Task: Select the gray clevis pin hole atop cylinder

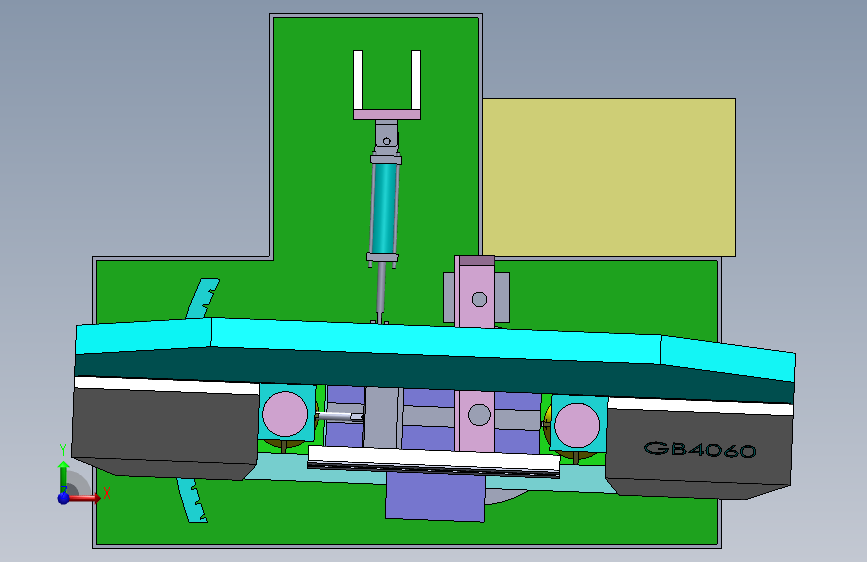Action: point(387,141)
